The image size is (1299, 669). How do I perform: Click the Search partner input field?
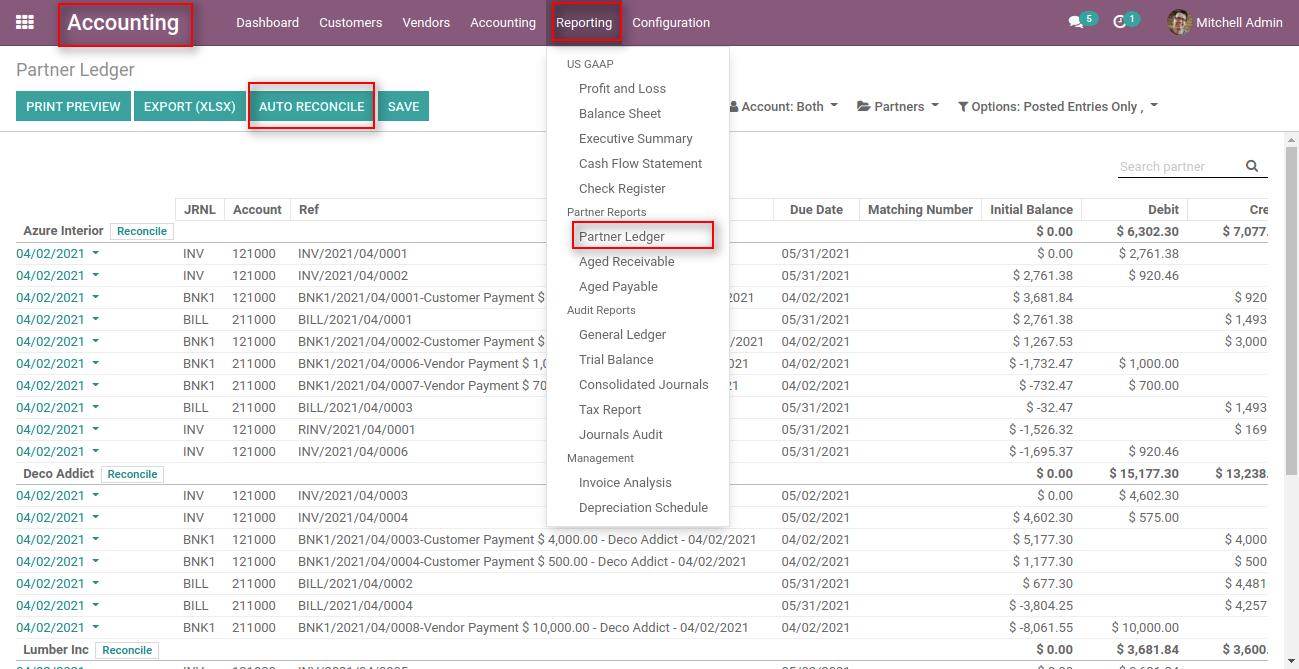point(1180,167)
